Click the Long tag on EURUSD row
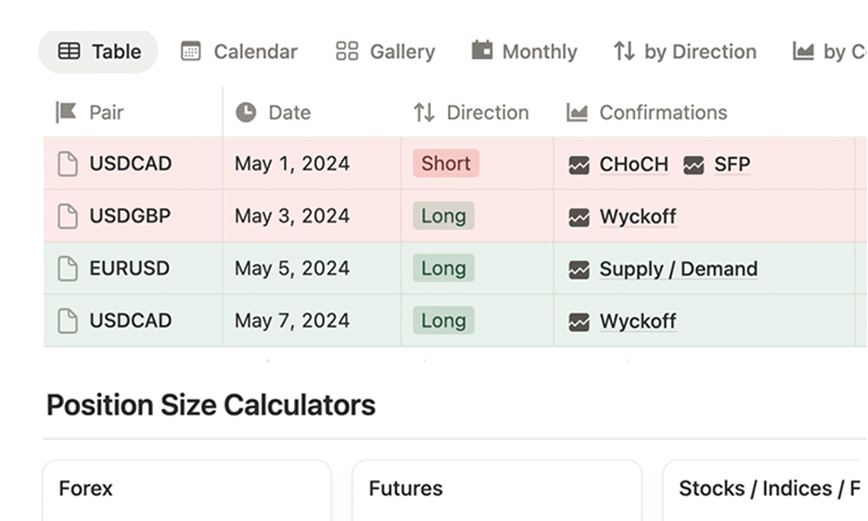Viewport: 868px width, 521px height. tap(443, 269)
